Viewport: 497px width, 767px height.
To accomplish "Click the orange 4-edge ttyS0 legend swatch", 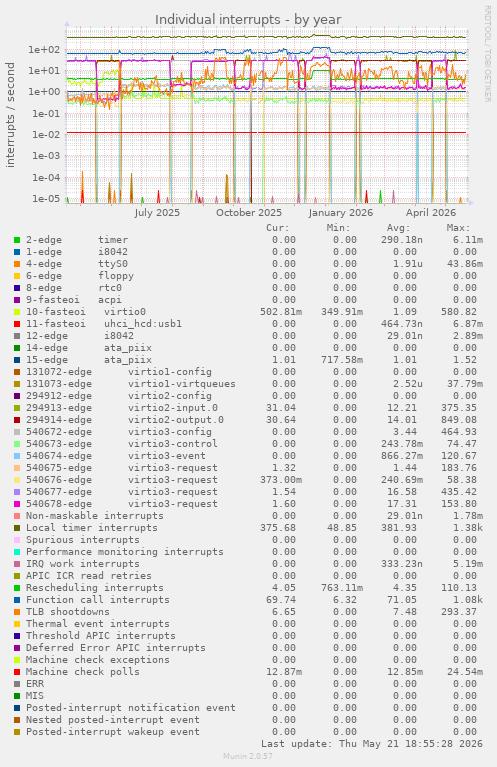I will (x=17, y=264).
